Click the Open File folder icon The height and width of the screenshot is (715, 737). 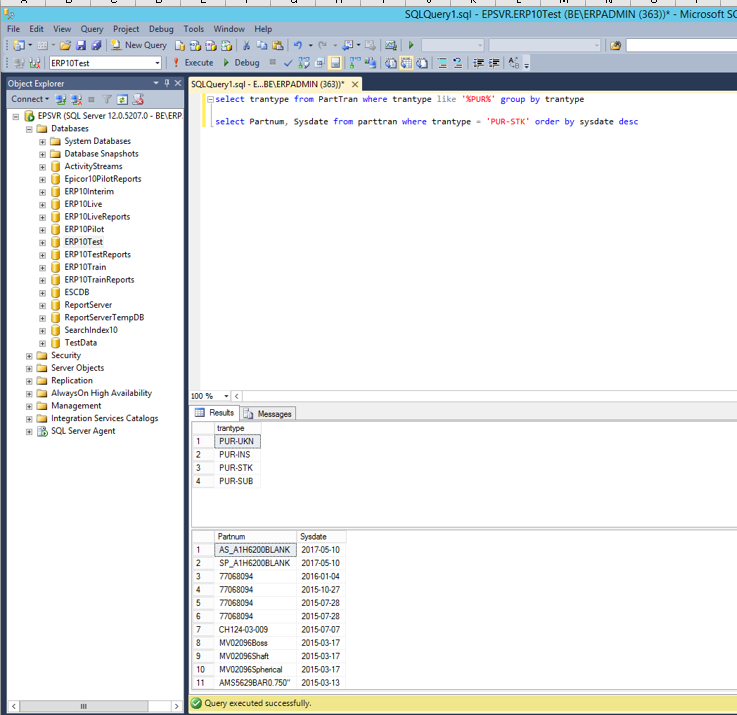pyautogui.click(x=65, y=45)
